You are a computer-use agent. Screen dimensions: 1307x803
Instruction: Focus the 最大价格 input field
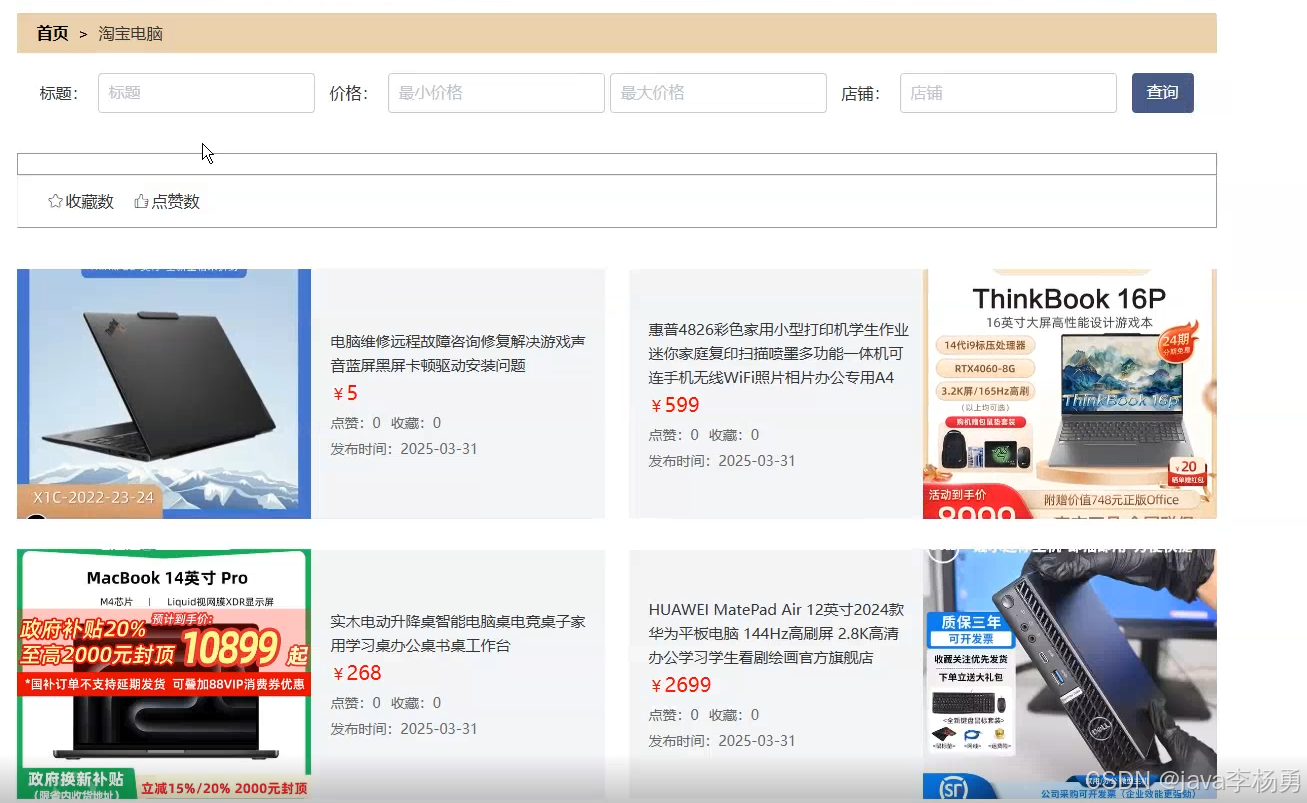point(718,93)
